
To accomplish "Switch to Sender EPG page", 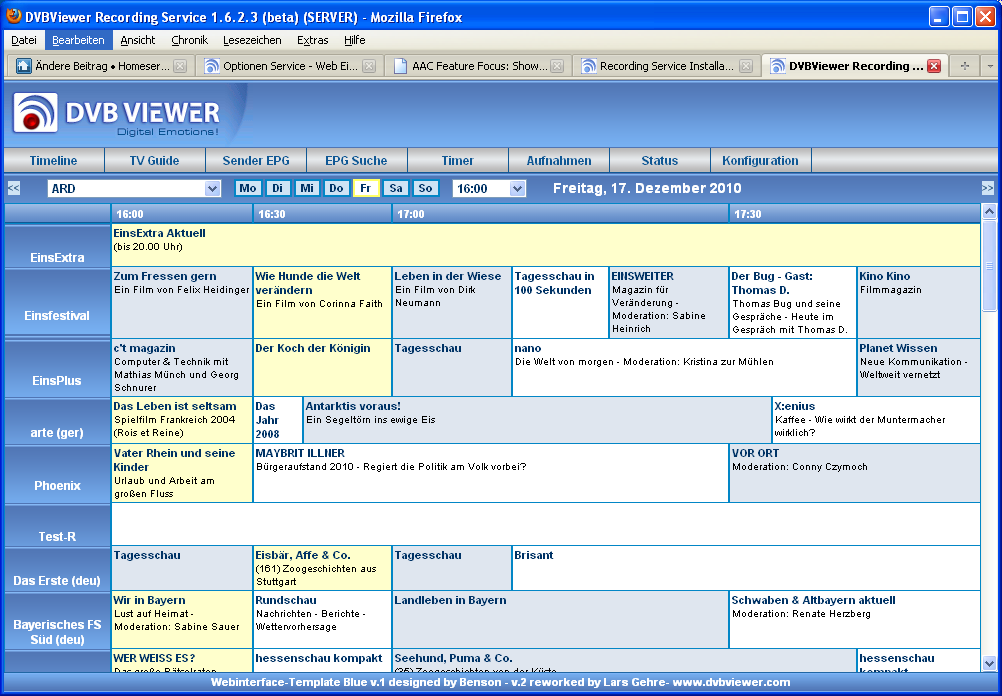I will pyautogui.click(x=256, y=160).
